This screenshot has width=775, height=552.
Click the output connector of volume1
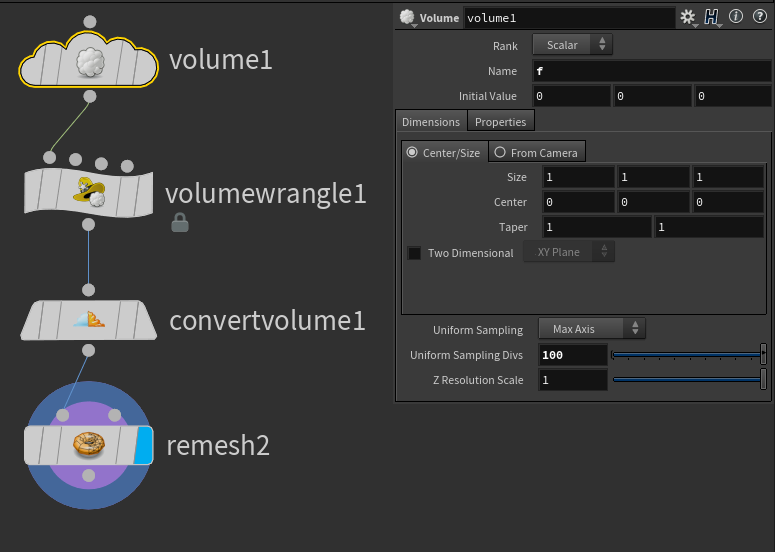[x=89, y=96]
